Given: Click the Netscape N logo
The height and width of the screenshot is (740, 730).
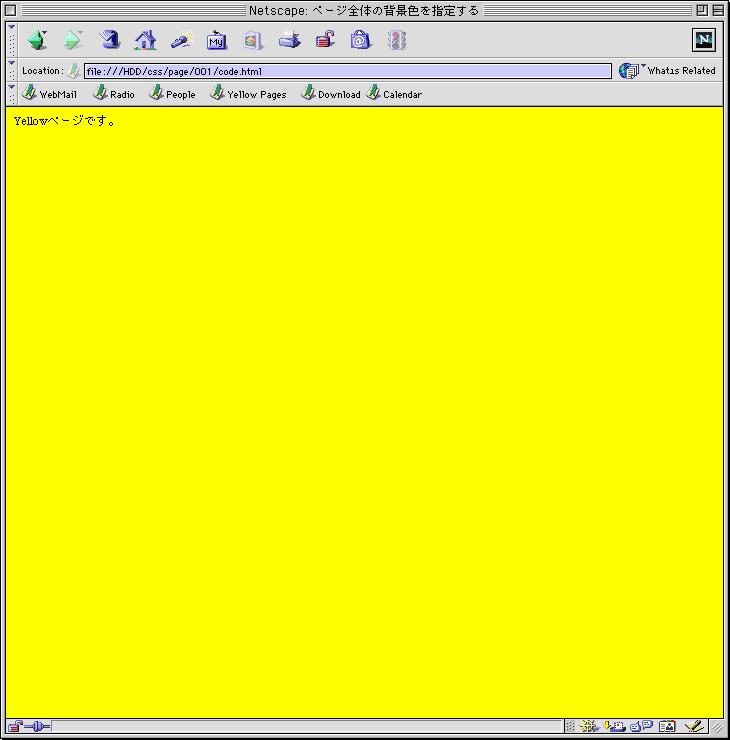Looking at the screenshot, I should click(x=704, y=40).
